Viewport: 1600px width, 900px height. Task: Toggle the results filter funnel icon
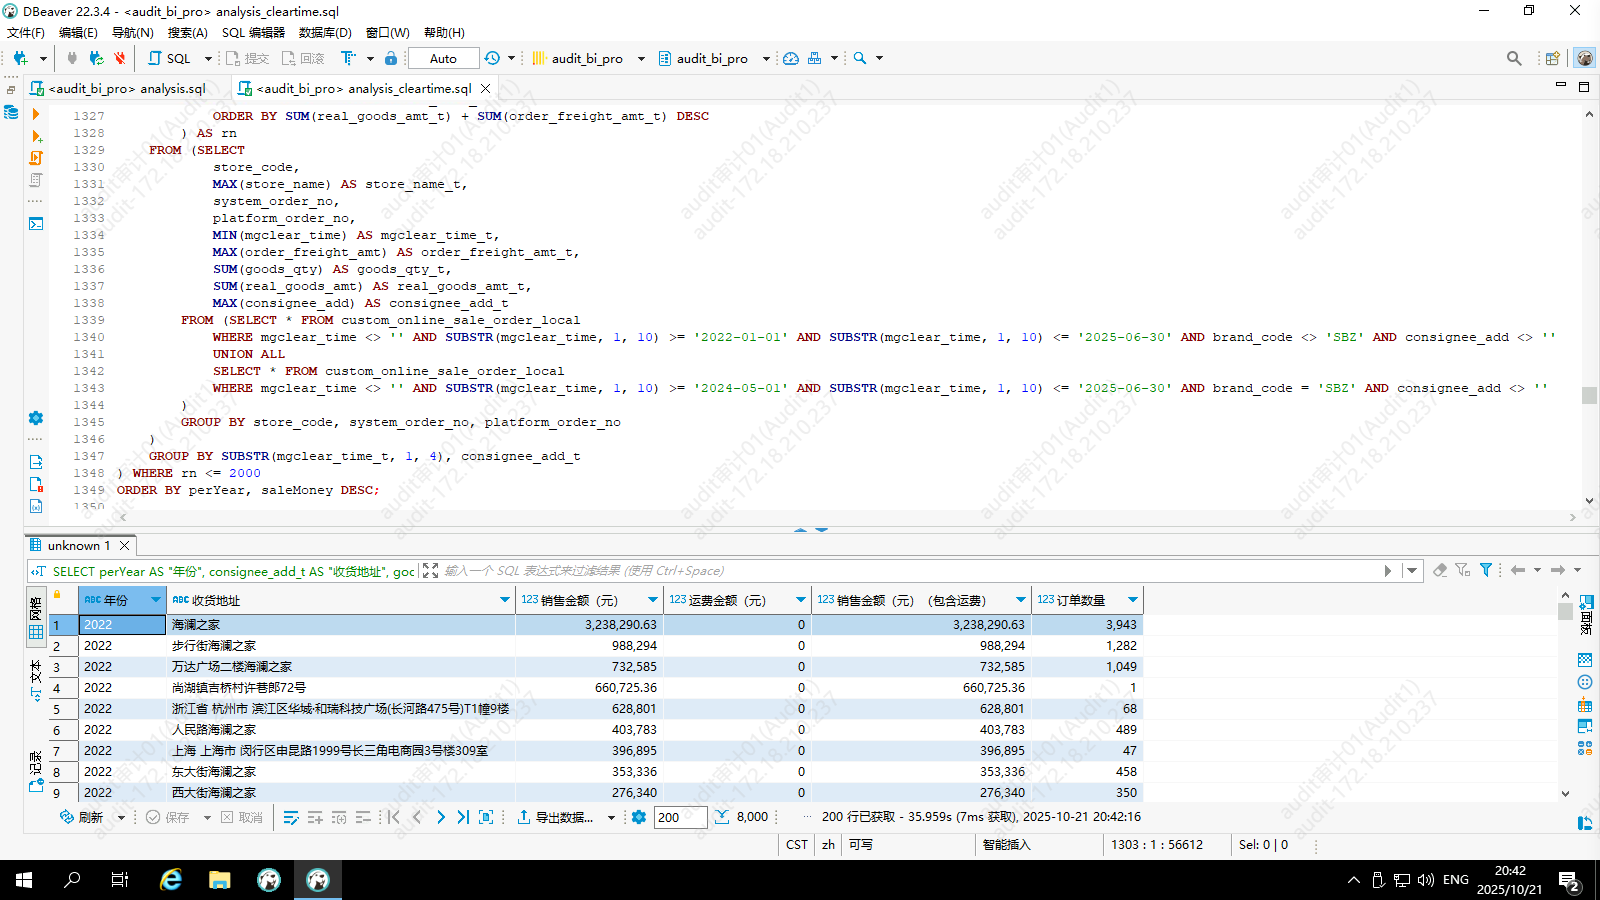pos(1486,570)
